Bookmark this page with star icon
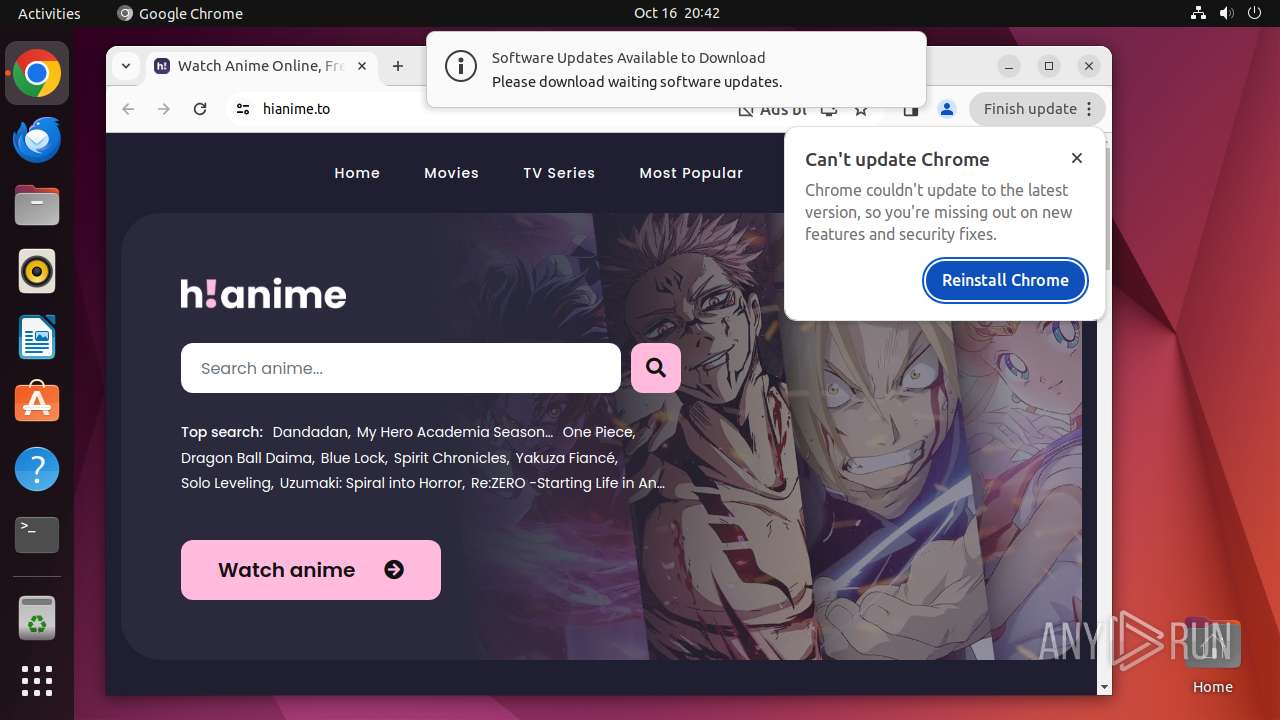The height and width of the screenshot is (720, 1280). point(861,109)
